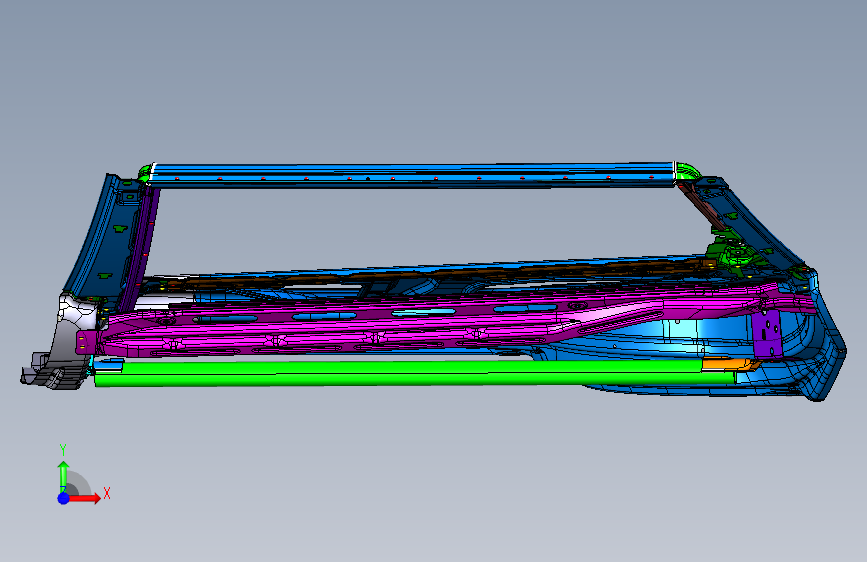Select the top blue rail with red dots

coord(412,175)
